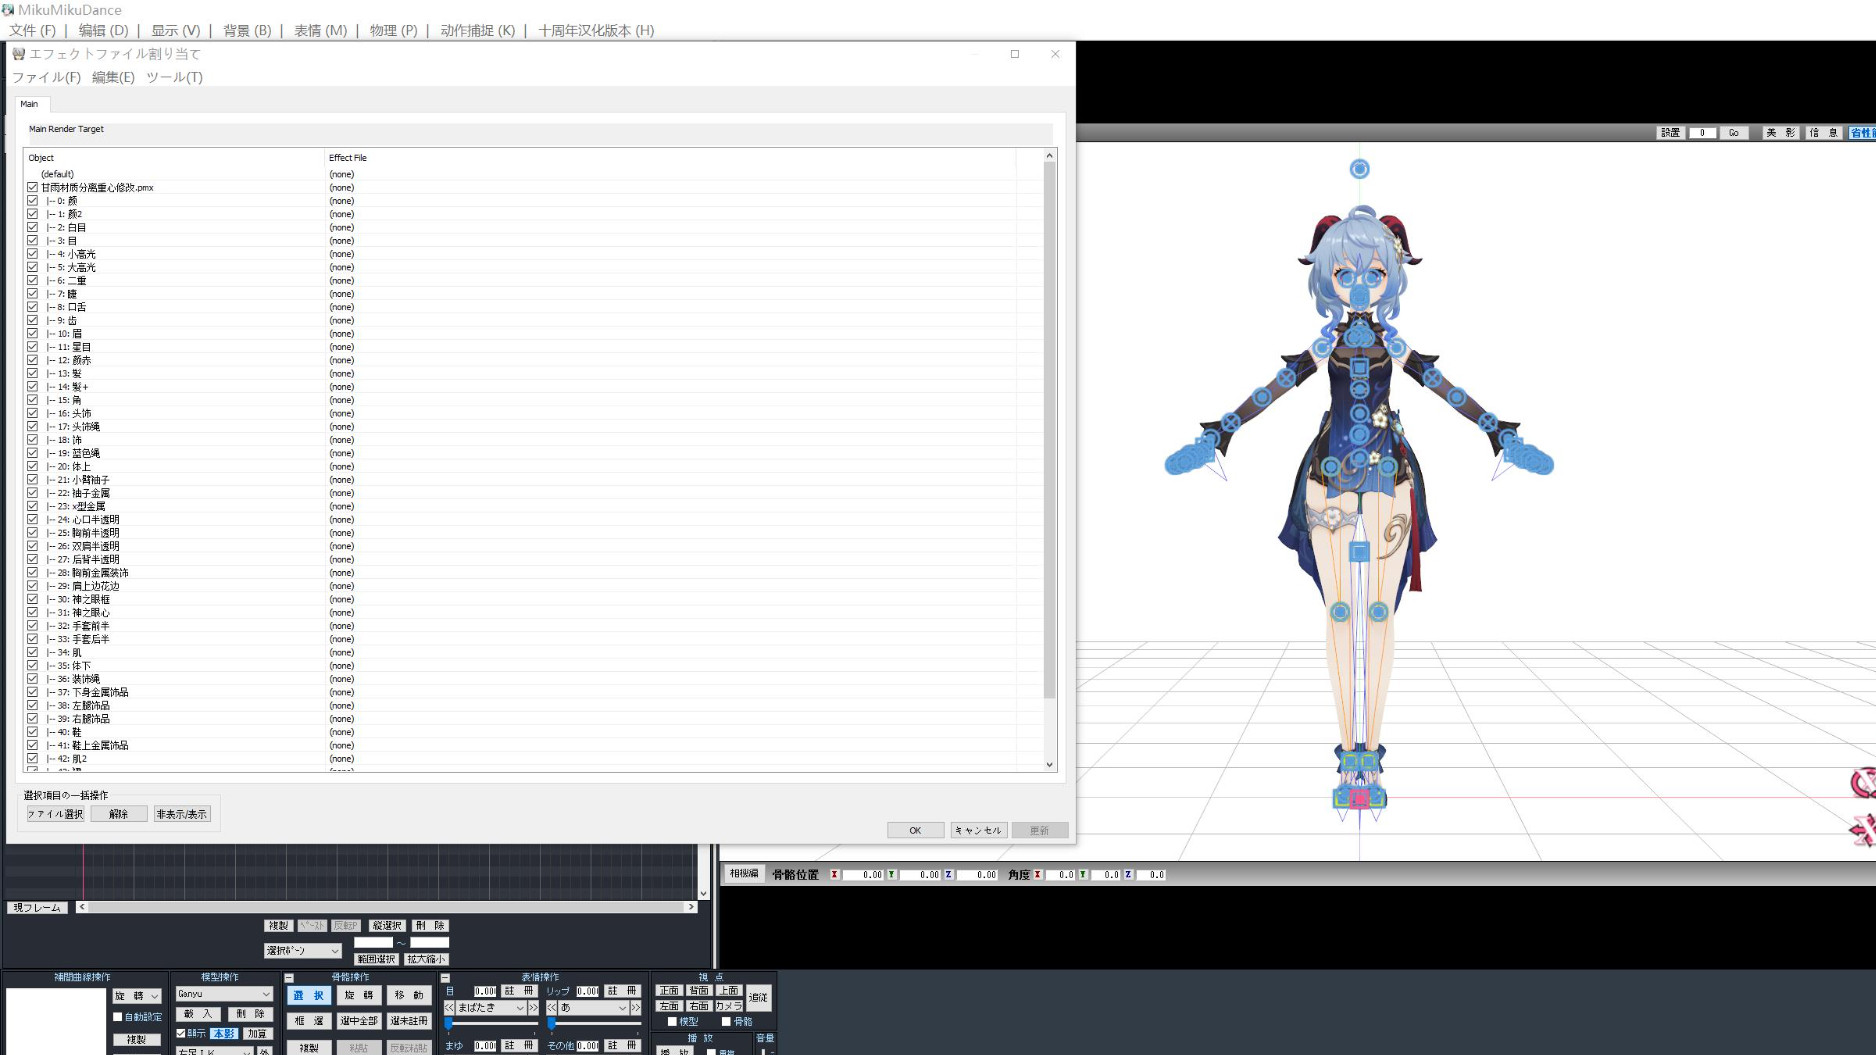Image resolution: width=1876 pixels, height=1055 pixels.
Task: Uncheck the 15: 角 material checkbox
Action: 33,400
